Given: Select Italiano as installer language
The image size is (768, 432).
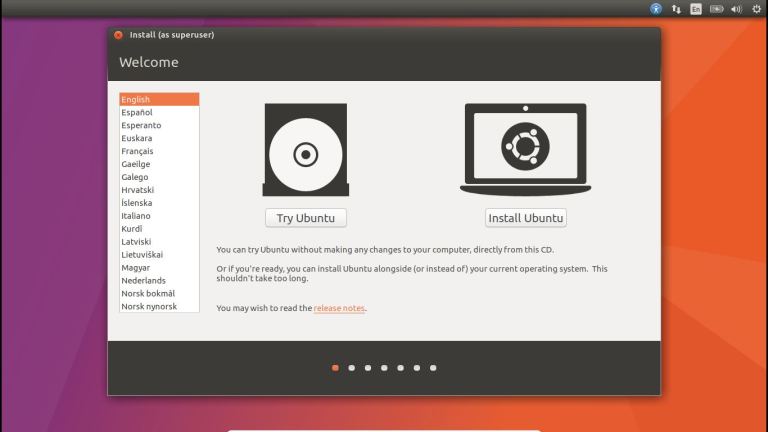Looking at the screenshot, I should 159,216.
